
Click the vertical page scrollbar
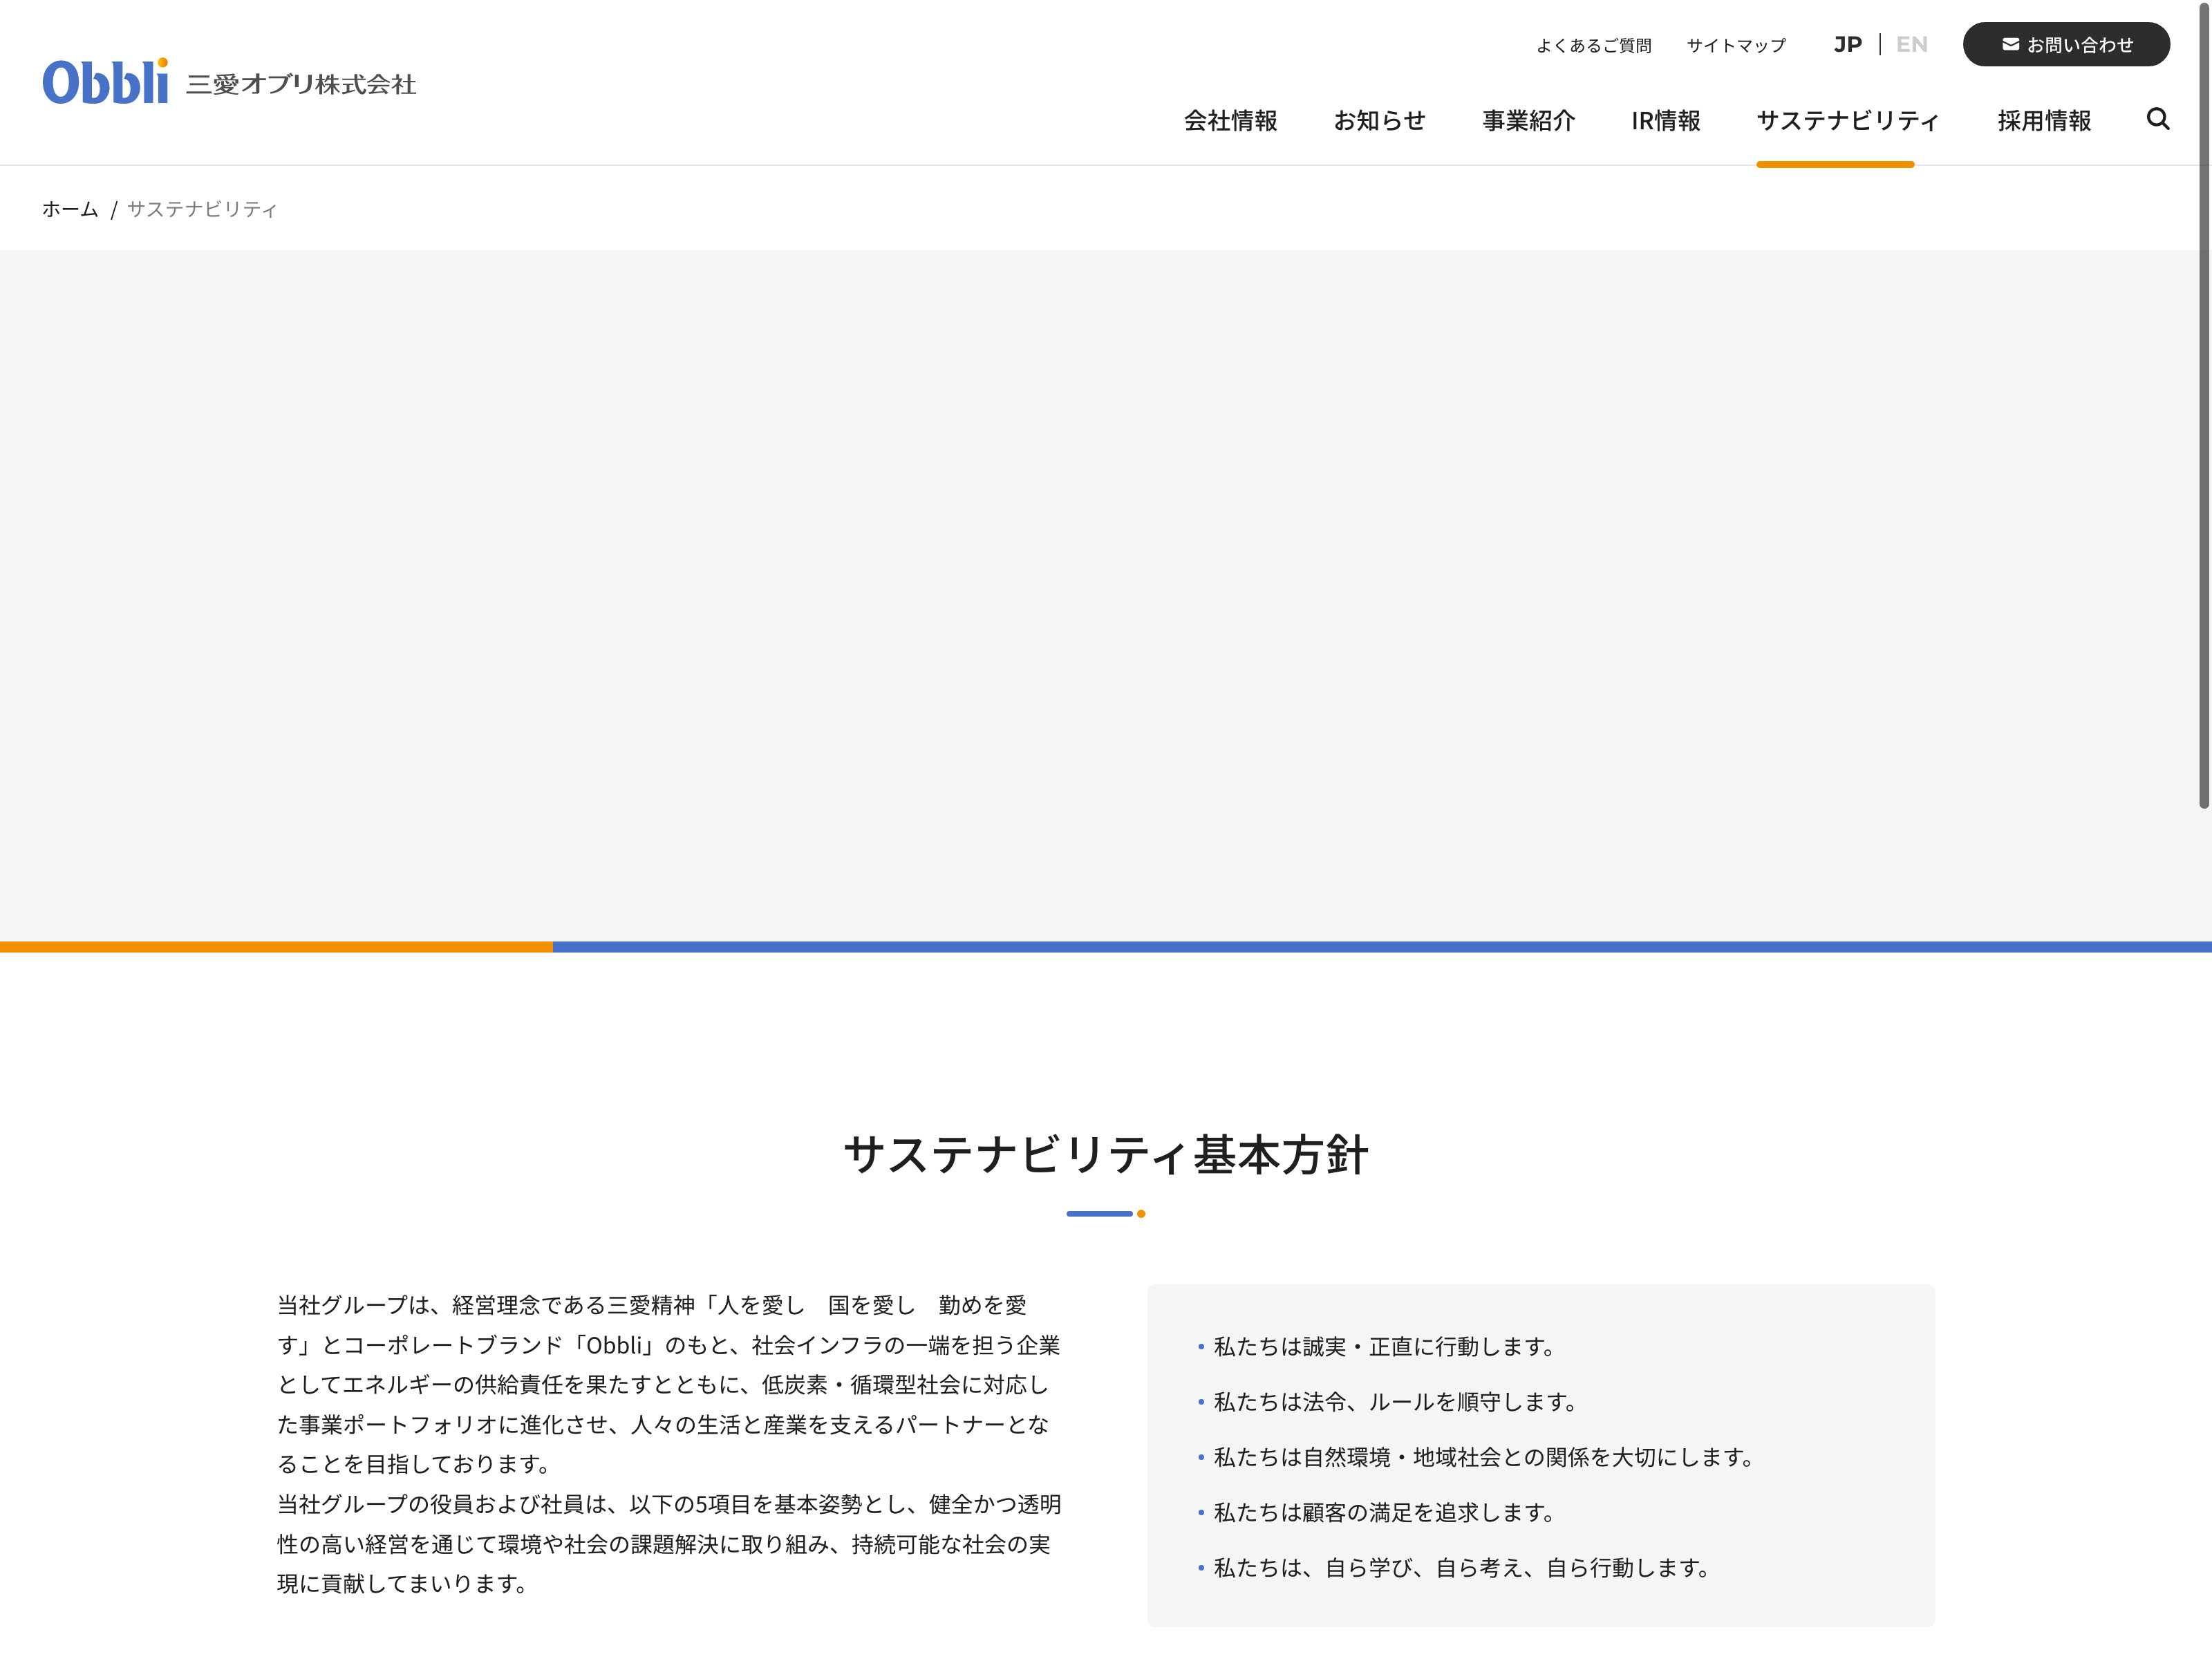pyautogui.click(x=2203, y=400)
